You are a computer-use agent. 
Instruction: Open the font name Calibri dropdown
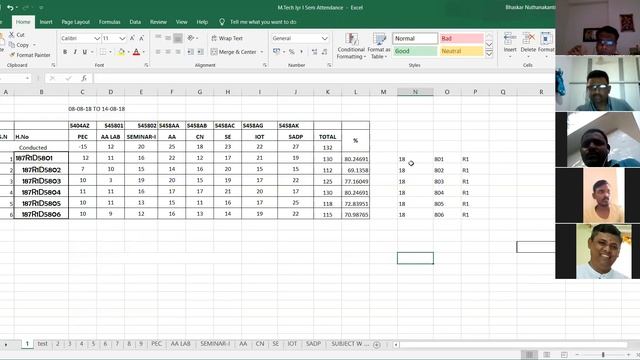[97, 38]
